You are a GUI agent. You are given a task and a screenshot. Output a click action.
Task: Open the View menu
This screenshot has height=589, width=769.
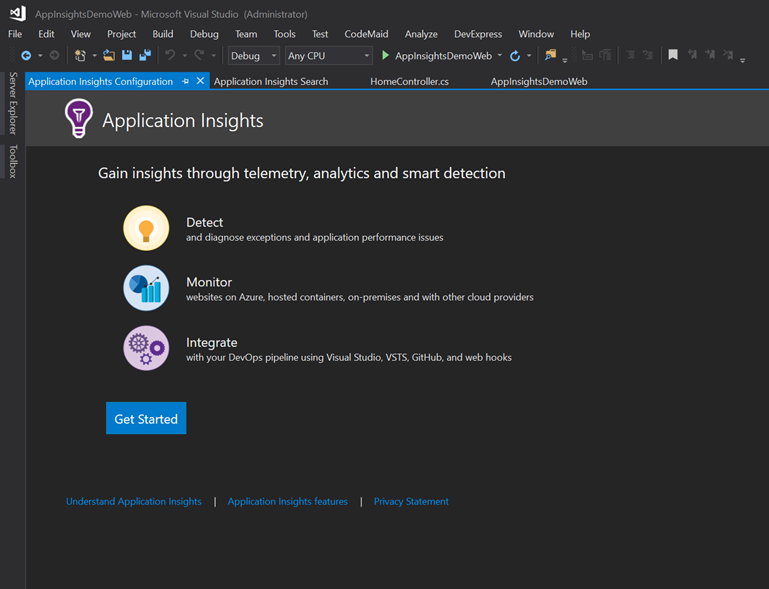tap(80, 34)
